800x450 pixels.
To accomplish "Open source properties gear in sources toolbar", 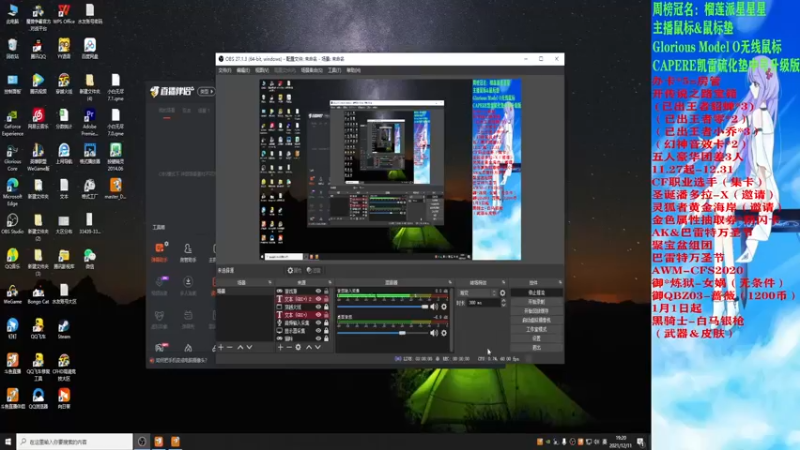I will 298,347.
